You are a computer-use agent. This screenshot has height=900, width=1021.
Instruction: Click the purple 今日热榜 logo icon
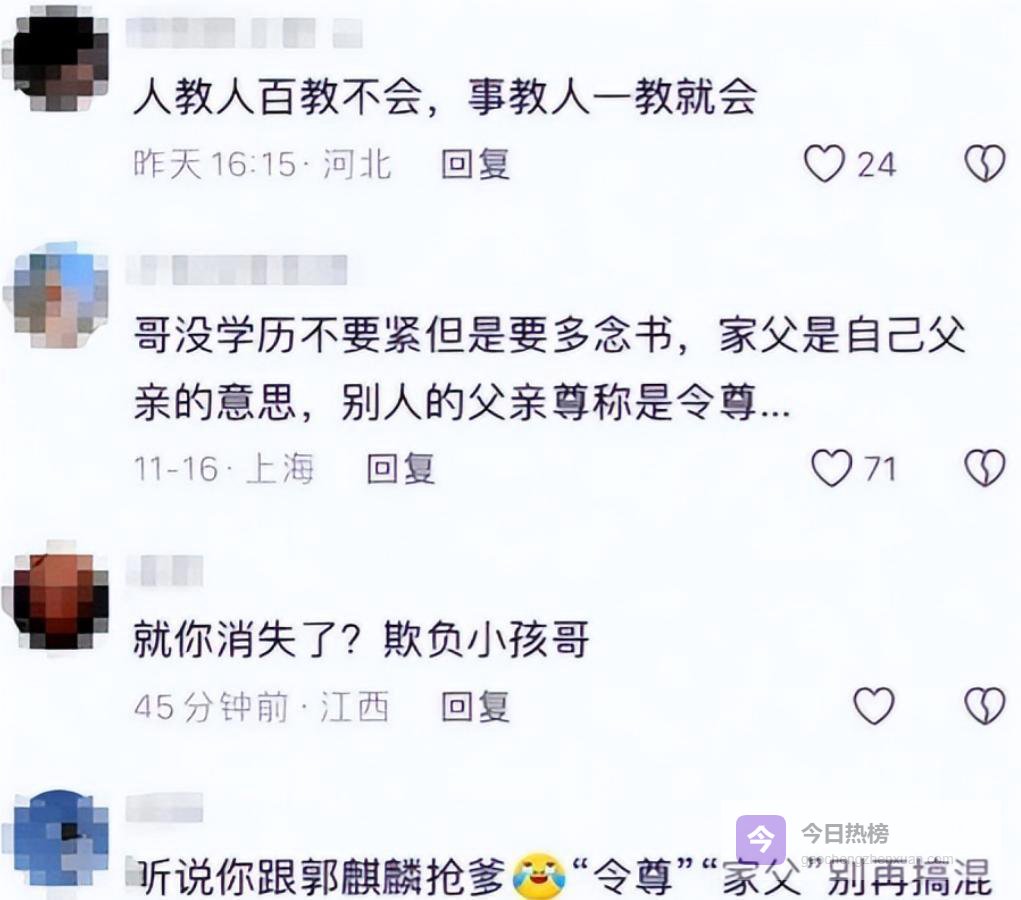tap(761, 840)
